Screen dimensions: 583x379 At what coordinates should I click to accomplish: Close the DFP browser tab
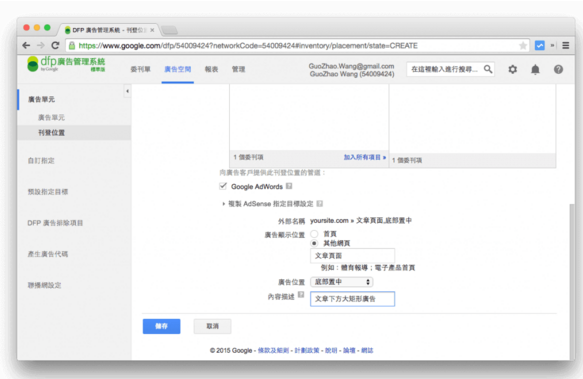tap(152, 30)
